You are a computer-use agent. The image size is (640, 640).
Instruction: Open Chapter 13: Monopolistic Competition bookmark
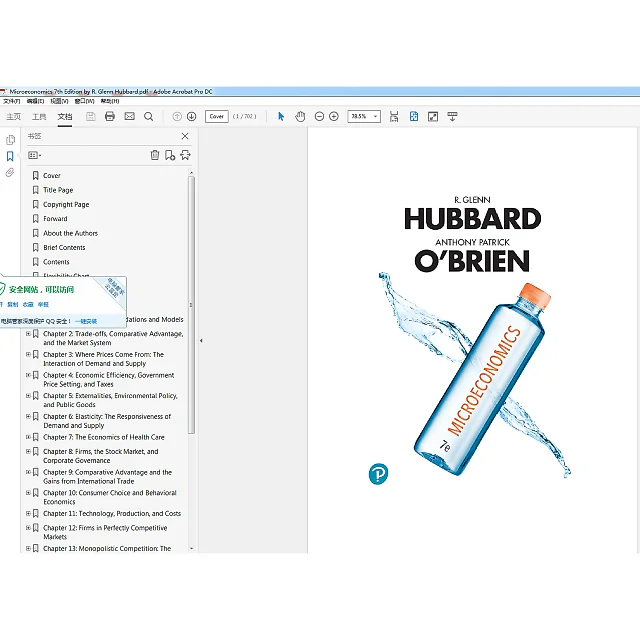107,549
